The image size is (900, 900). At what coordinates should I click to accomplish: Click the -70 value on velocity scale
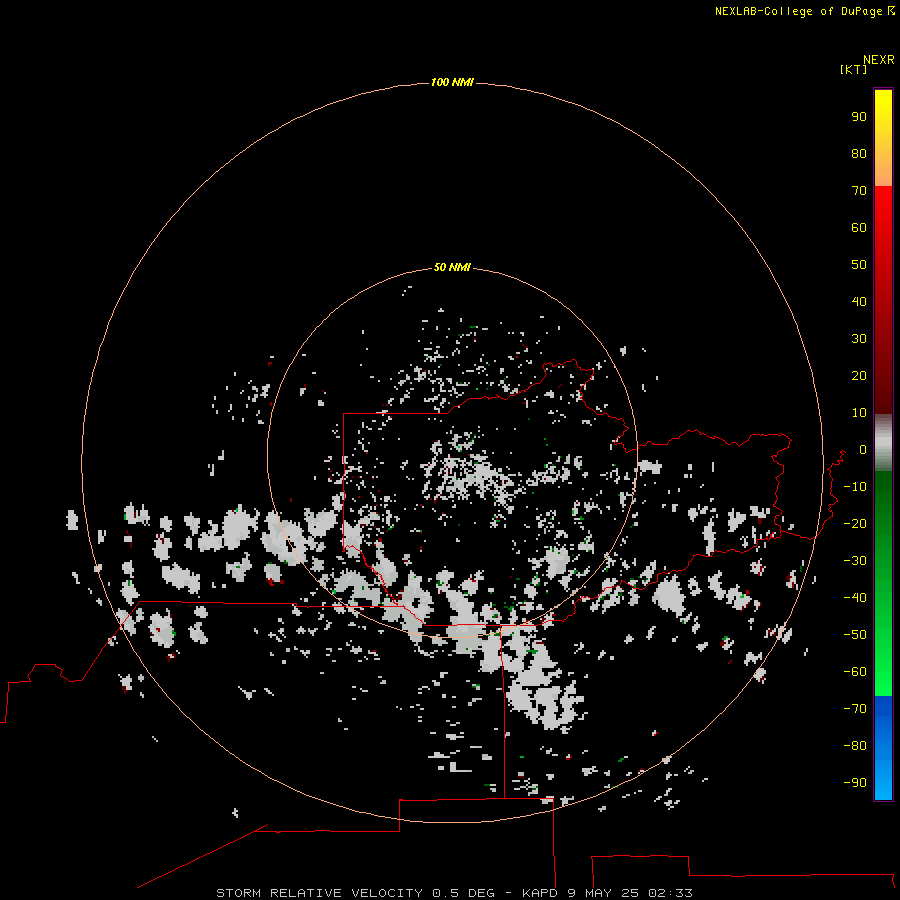click(855, 709)
